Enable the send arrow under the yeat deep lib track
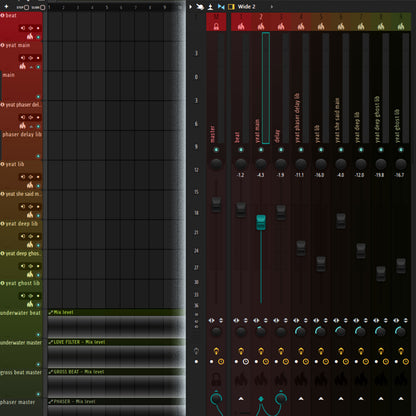 (x=361, y=399)
